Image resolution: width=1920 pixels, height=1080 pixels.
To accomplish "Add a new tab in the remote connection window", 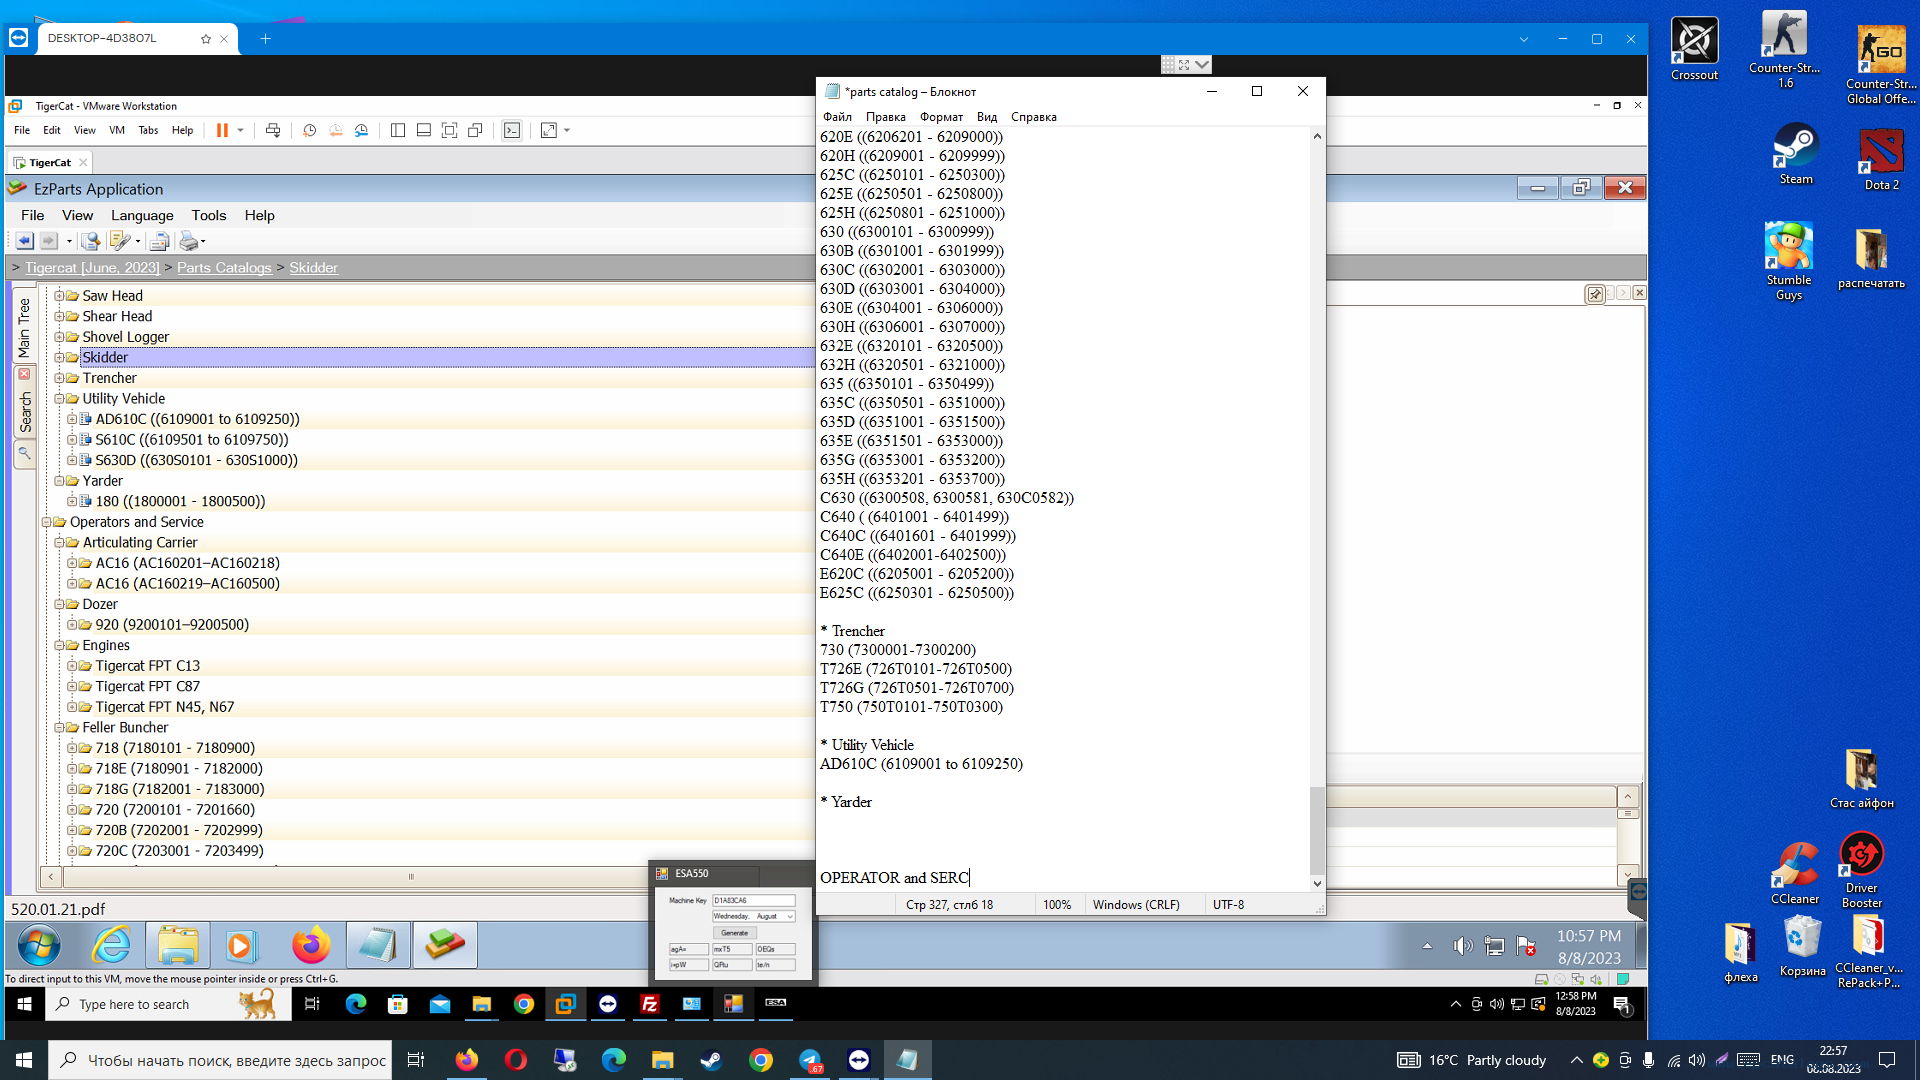I will pyautogui.click(x=265, y=39).
